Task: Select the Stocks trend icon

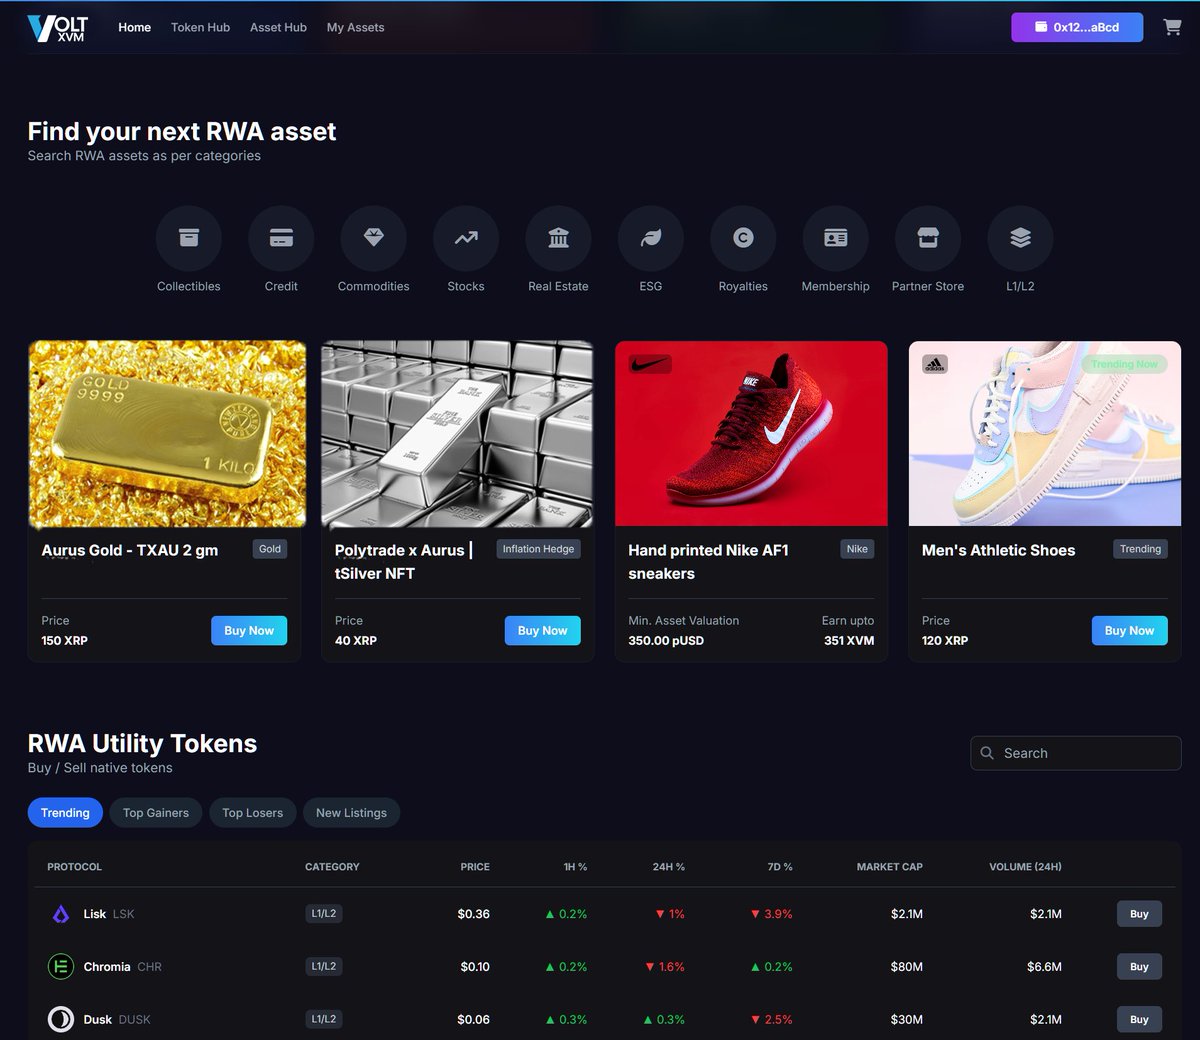Action: point(466,238)
